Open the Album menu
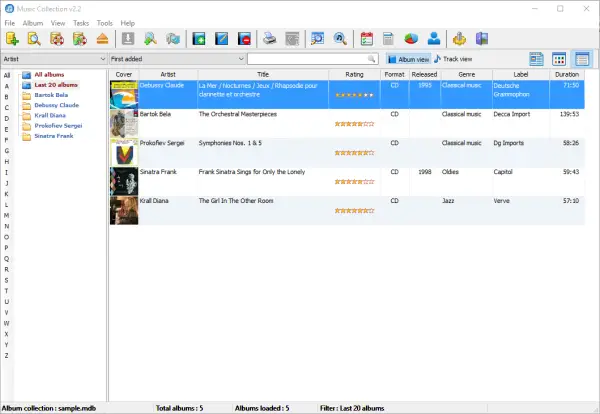600x414 pixels. 33,22
